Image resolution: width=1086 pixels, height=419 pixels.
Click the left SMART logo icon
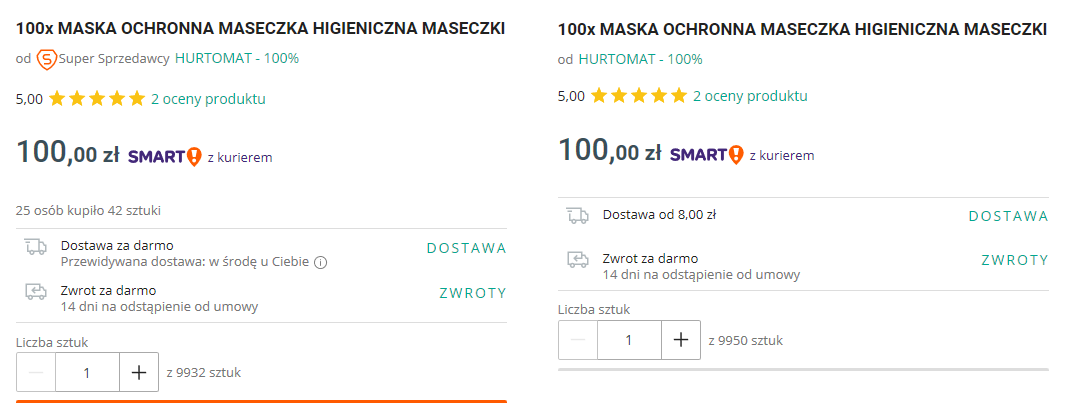coord(165,157)
